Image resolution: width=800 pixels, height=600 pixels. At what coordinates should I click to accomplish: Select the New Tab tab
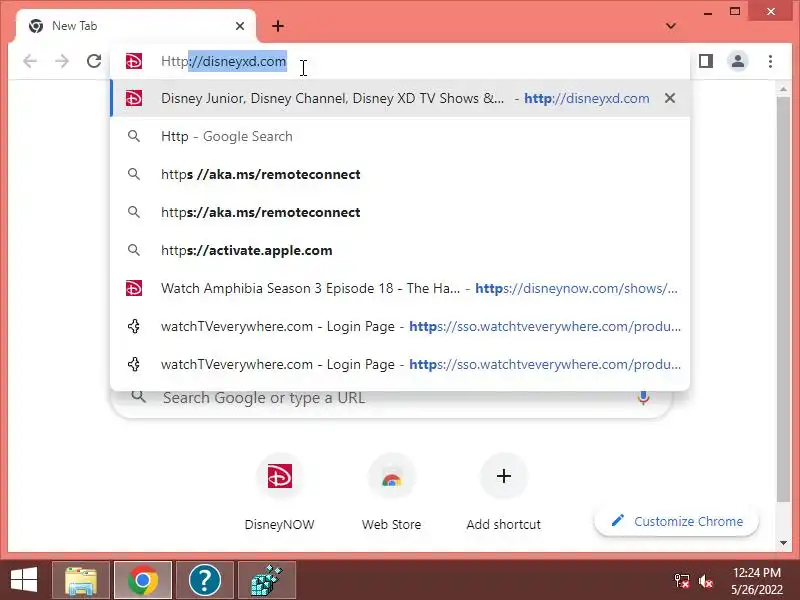[136, 26]
